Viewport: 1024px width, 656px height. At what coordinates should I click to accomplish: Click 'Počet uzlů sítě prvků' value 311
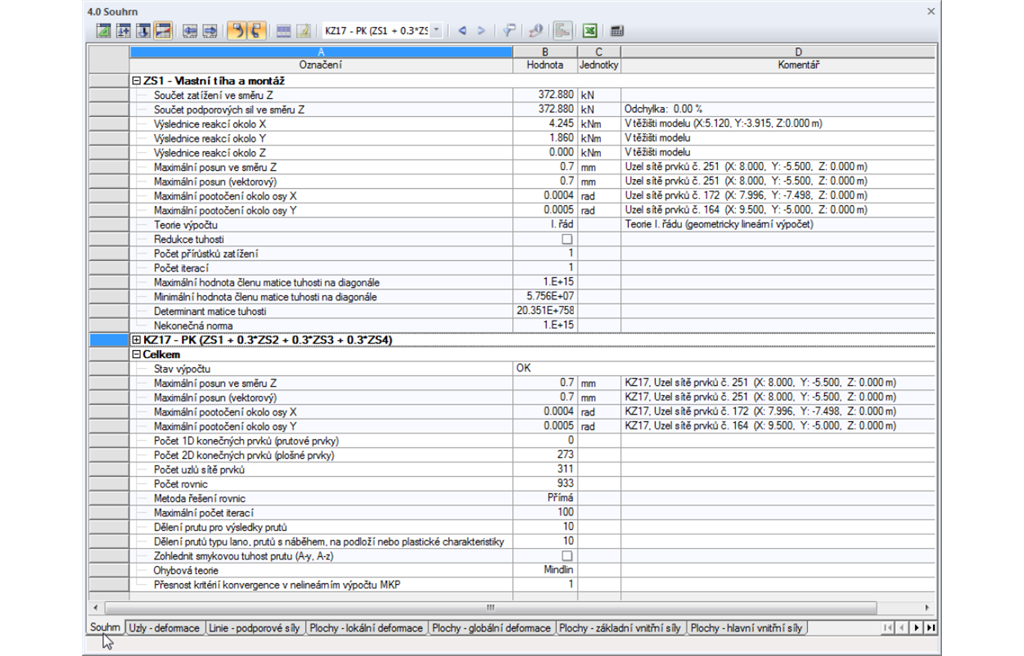(545, 469)
